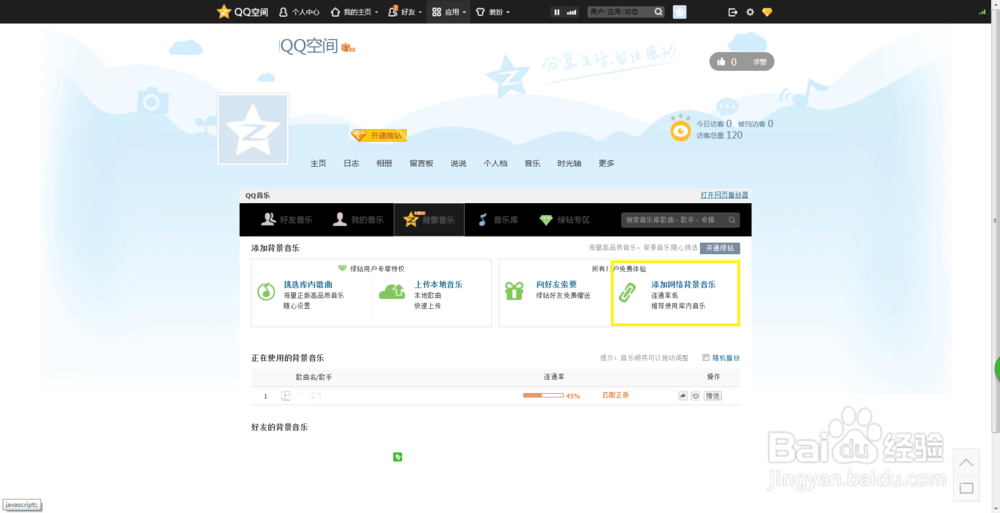Click the logout exit icon
This screenshot has width=1000, height=513.
coord(733,12)
